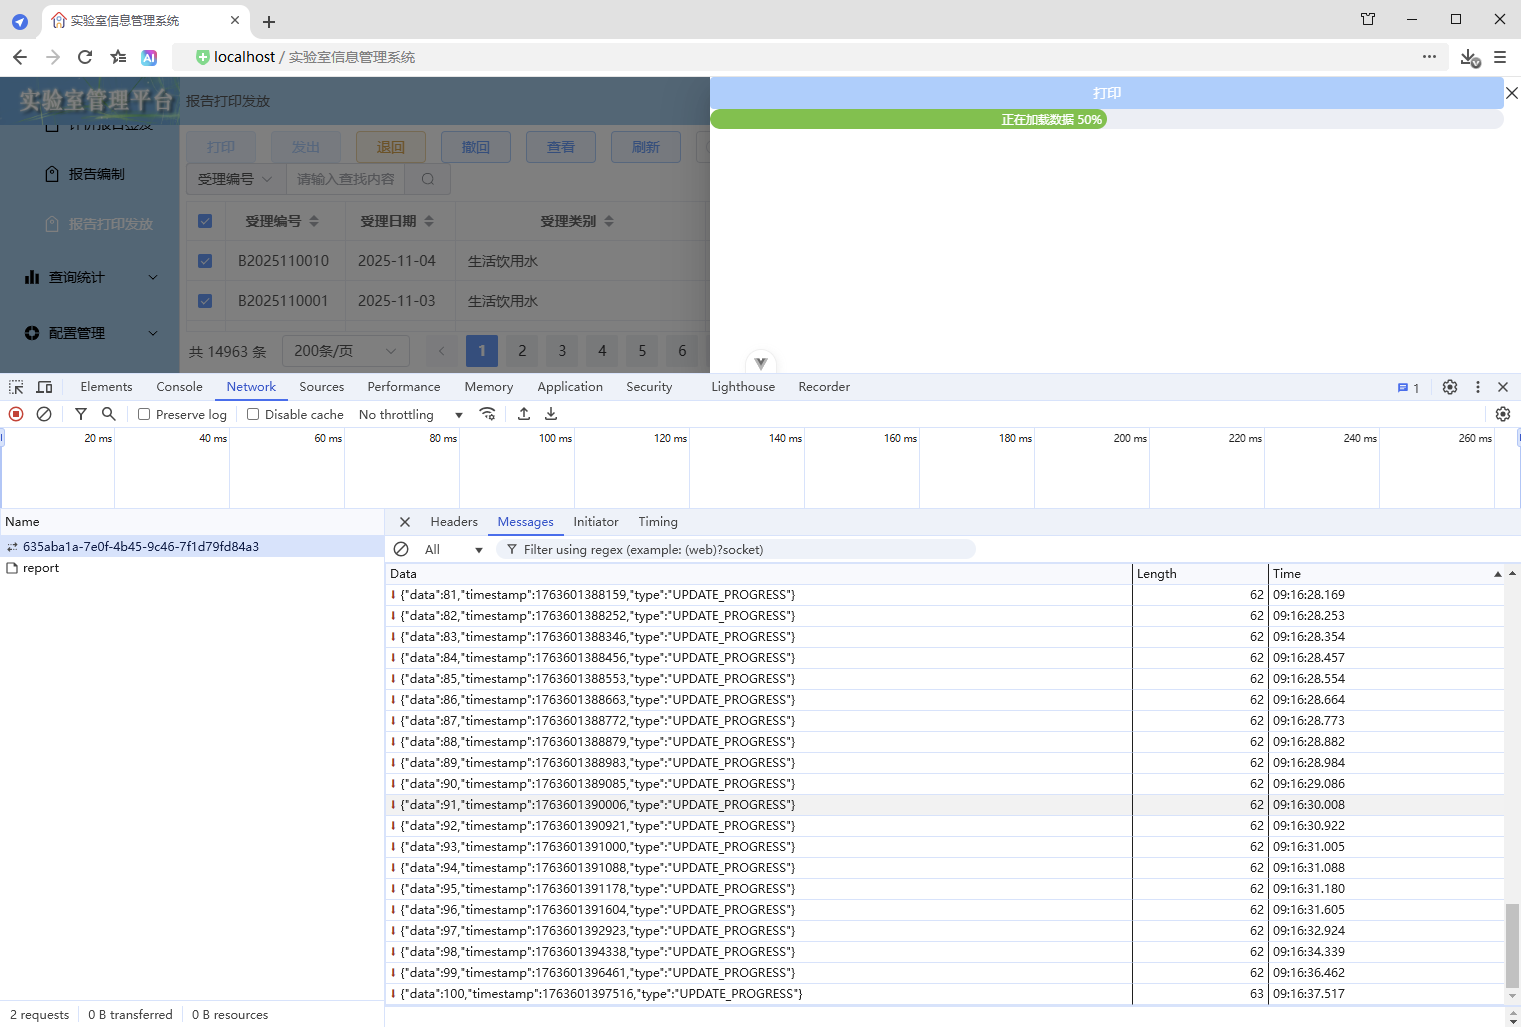Click the search icon in the table search box
Screen dimensions: 1521x1027
pos(428,179)
